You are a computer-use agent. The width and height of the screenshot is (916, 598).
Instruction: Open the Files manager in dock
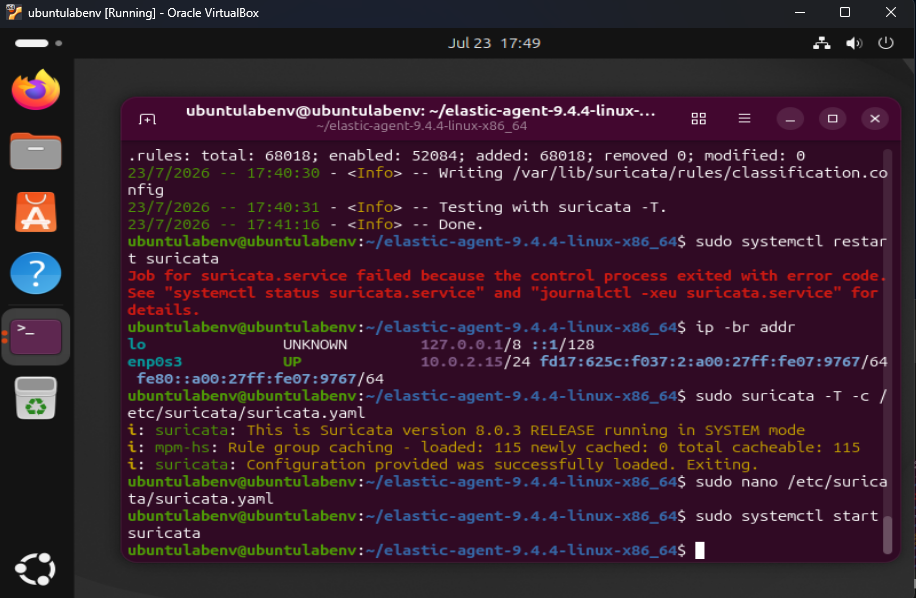[36, 151]
